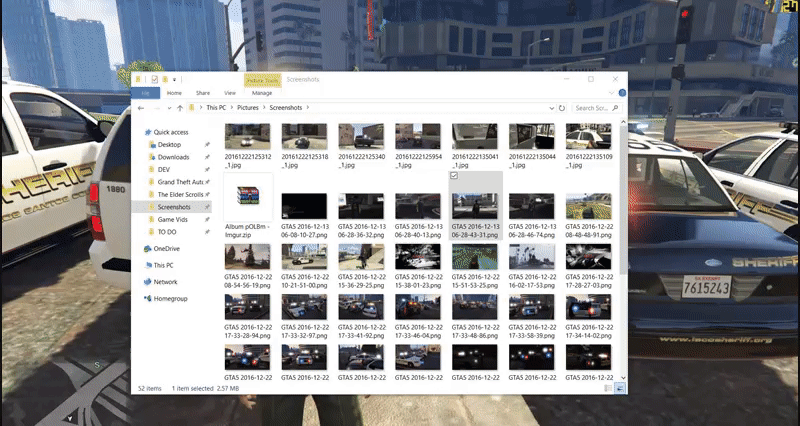Select Network in the navigation pane
800x426 pixels.
165,282
